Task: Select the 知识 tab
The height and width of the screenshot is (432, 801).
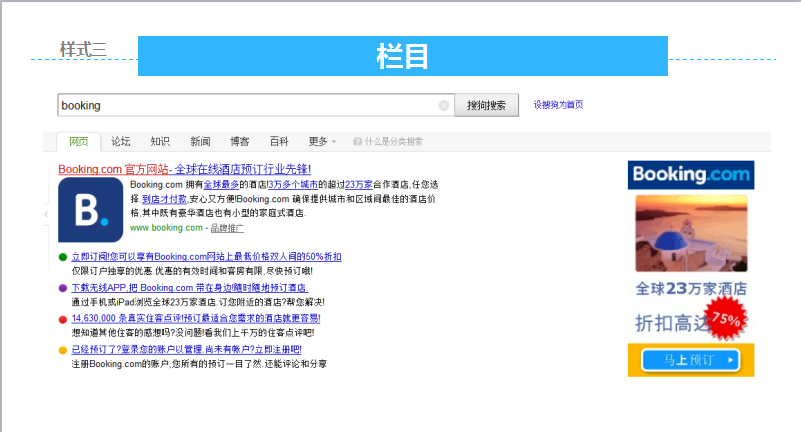Action: (160, 142)
